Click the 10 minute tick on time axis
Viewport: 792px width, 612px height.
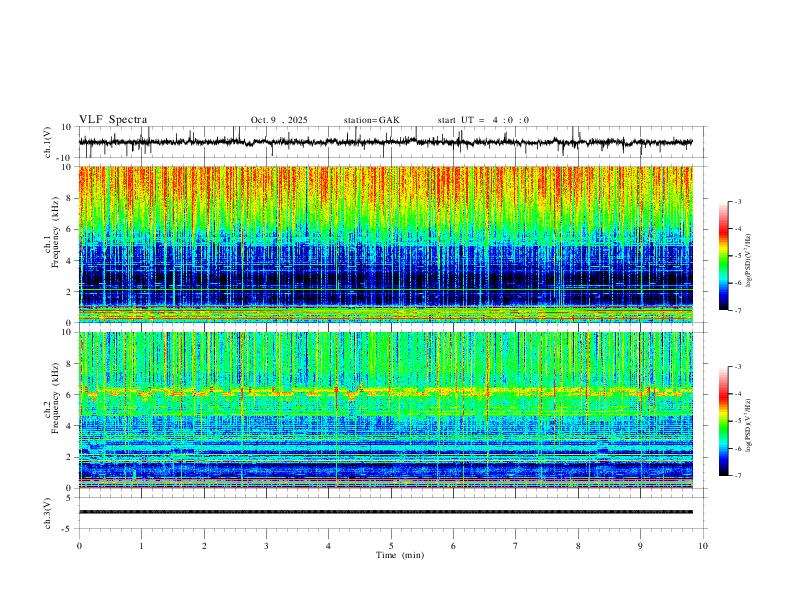pos(703,546)
